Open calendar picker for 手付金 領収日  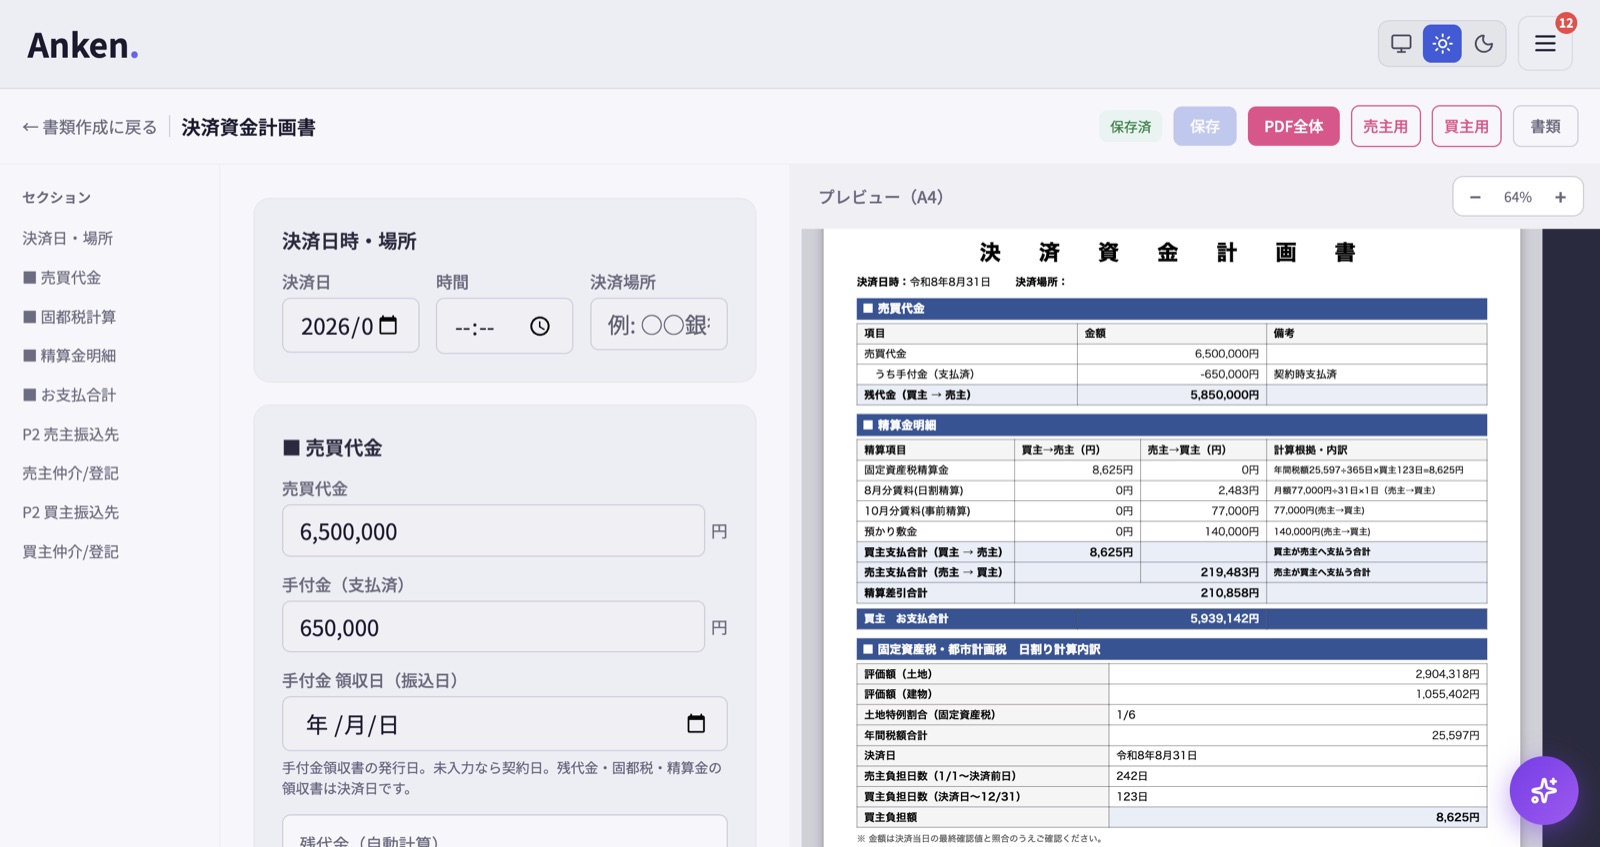[696, 724]
